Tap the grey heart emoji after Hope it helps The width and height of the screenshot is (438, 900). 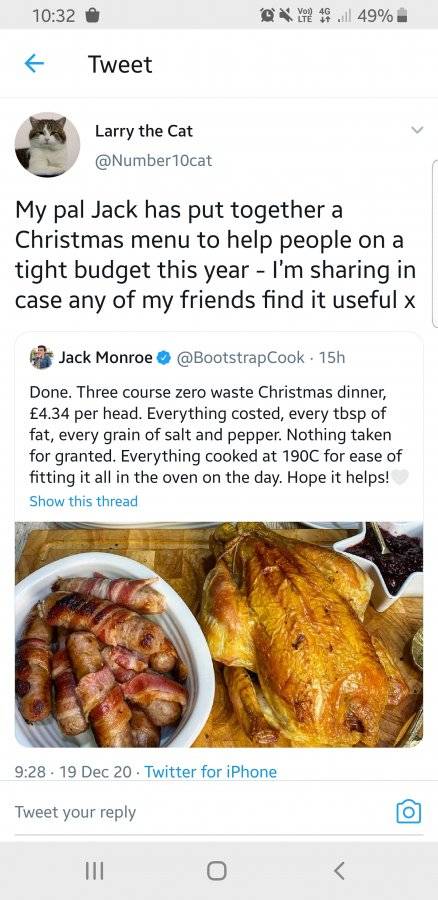[400, 477]
